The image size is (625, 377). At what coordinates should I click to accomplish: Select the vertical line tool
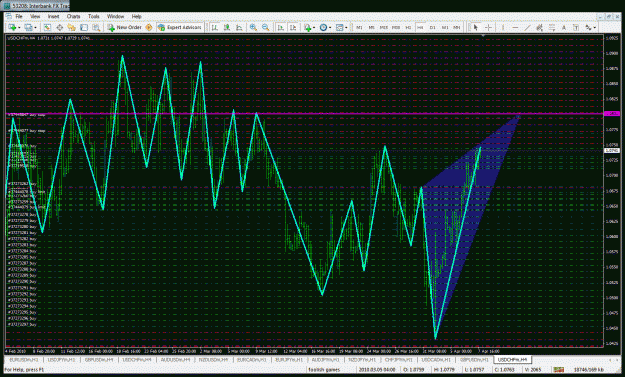(503, 27)
